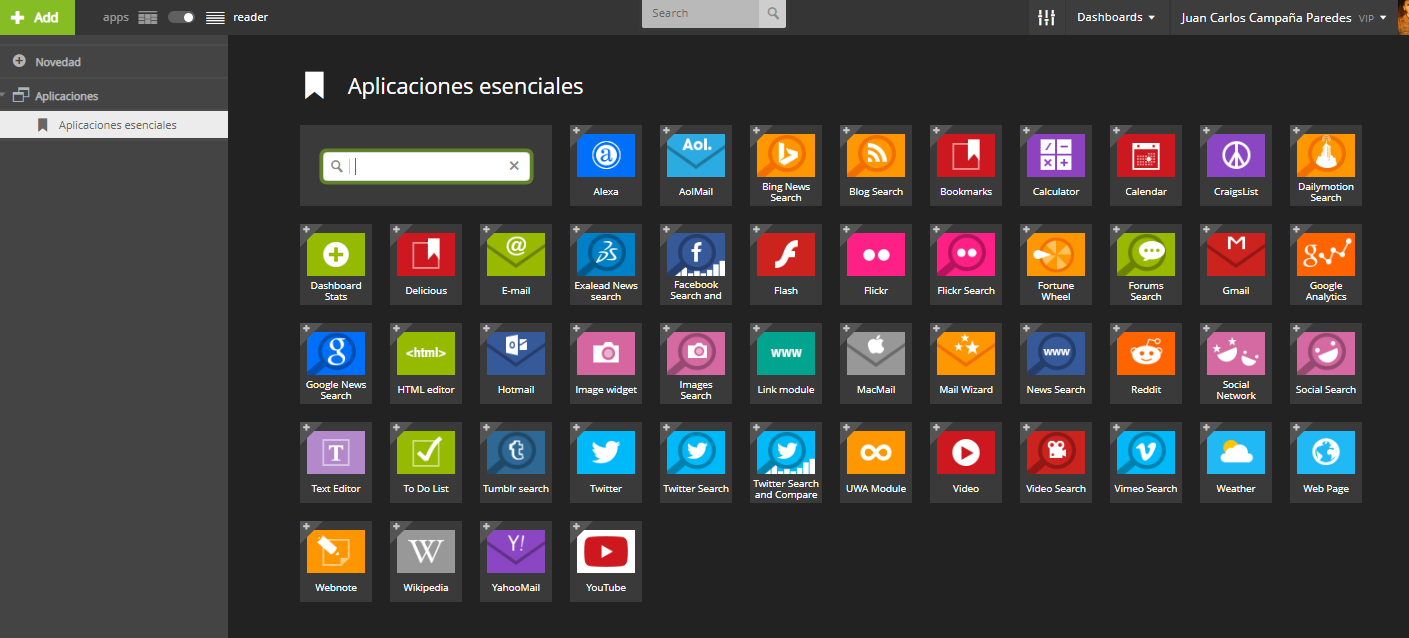Open the Vimeo Search app
The width and height of the screenshot is (1409, 638).
click(x=1146, y=462)
